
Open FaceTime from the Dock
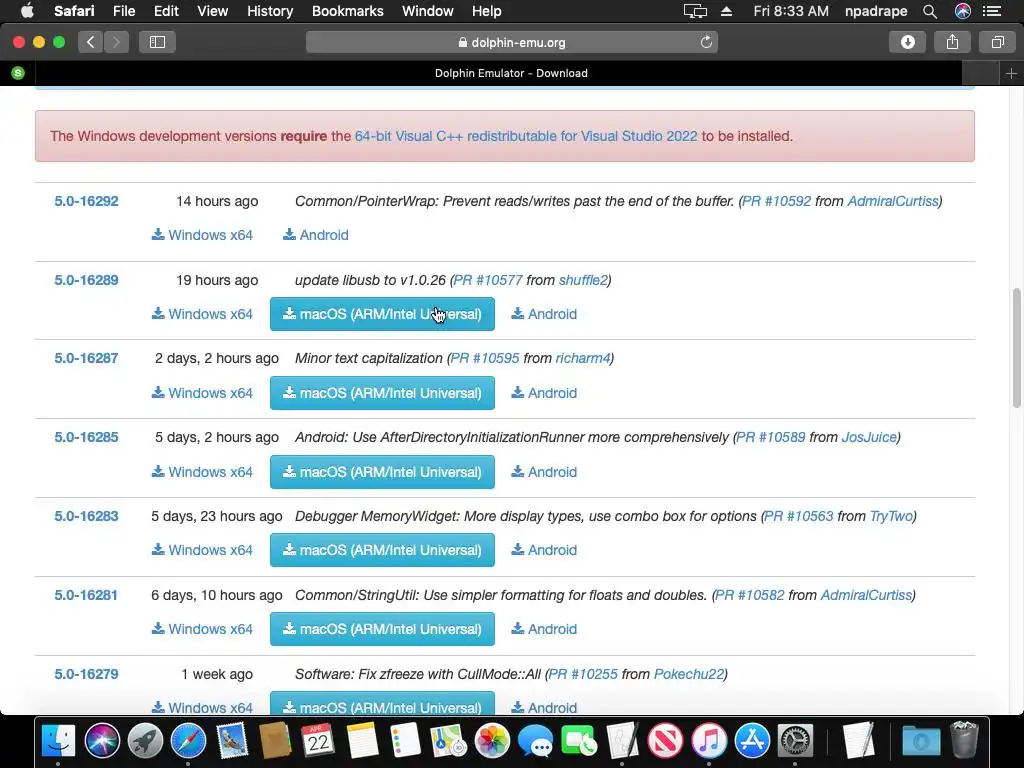[579, 741]
